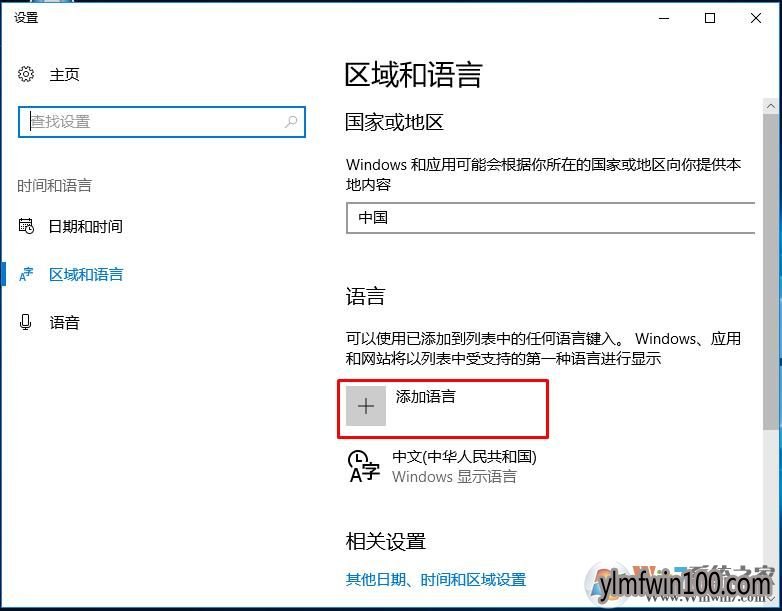Open the 中国 country dropdown

coord(551,218)
